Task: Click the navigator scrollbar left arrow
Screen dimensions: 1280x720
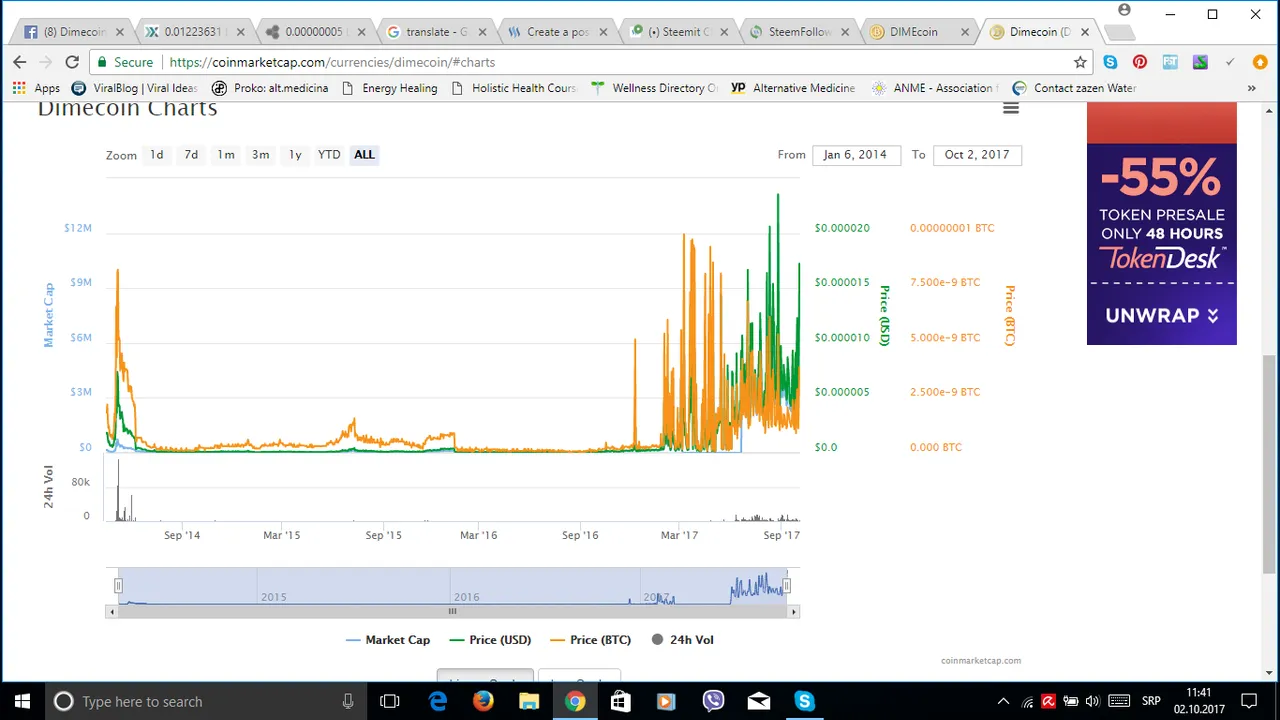Action: (x=111, y=612)
